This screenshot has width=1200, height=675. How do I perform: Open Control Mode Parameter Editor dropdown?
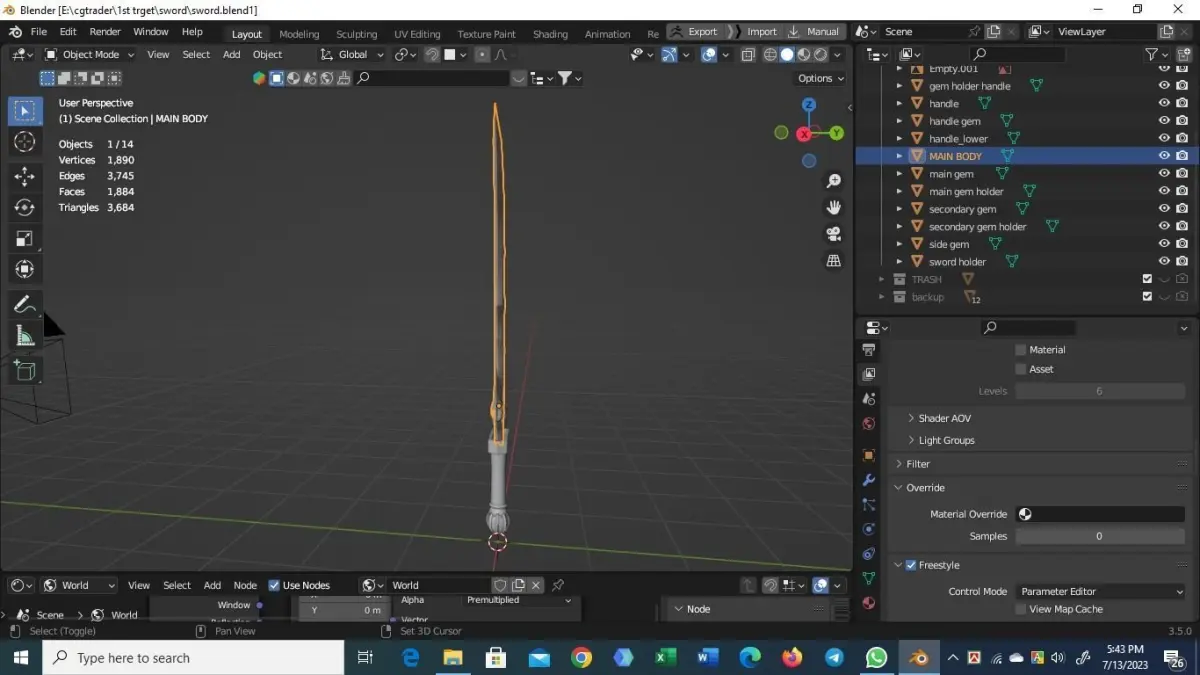(x=1100, y=591)
